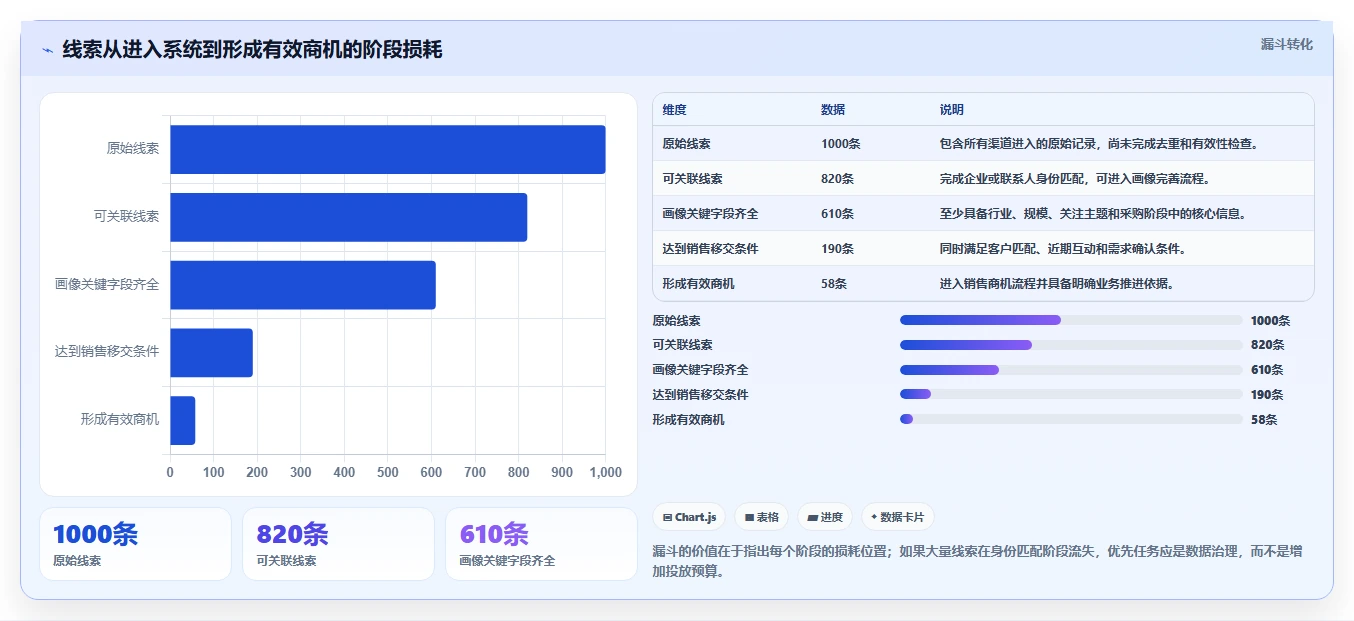Click the 达到销售移交条件 progress bar
1354x621 pixels.
pyautogui.click(x=1071, y=394)
